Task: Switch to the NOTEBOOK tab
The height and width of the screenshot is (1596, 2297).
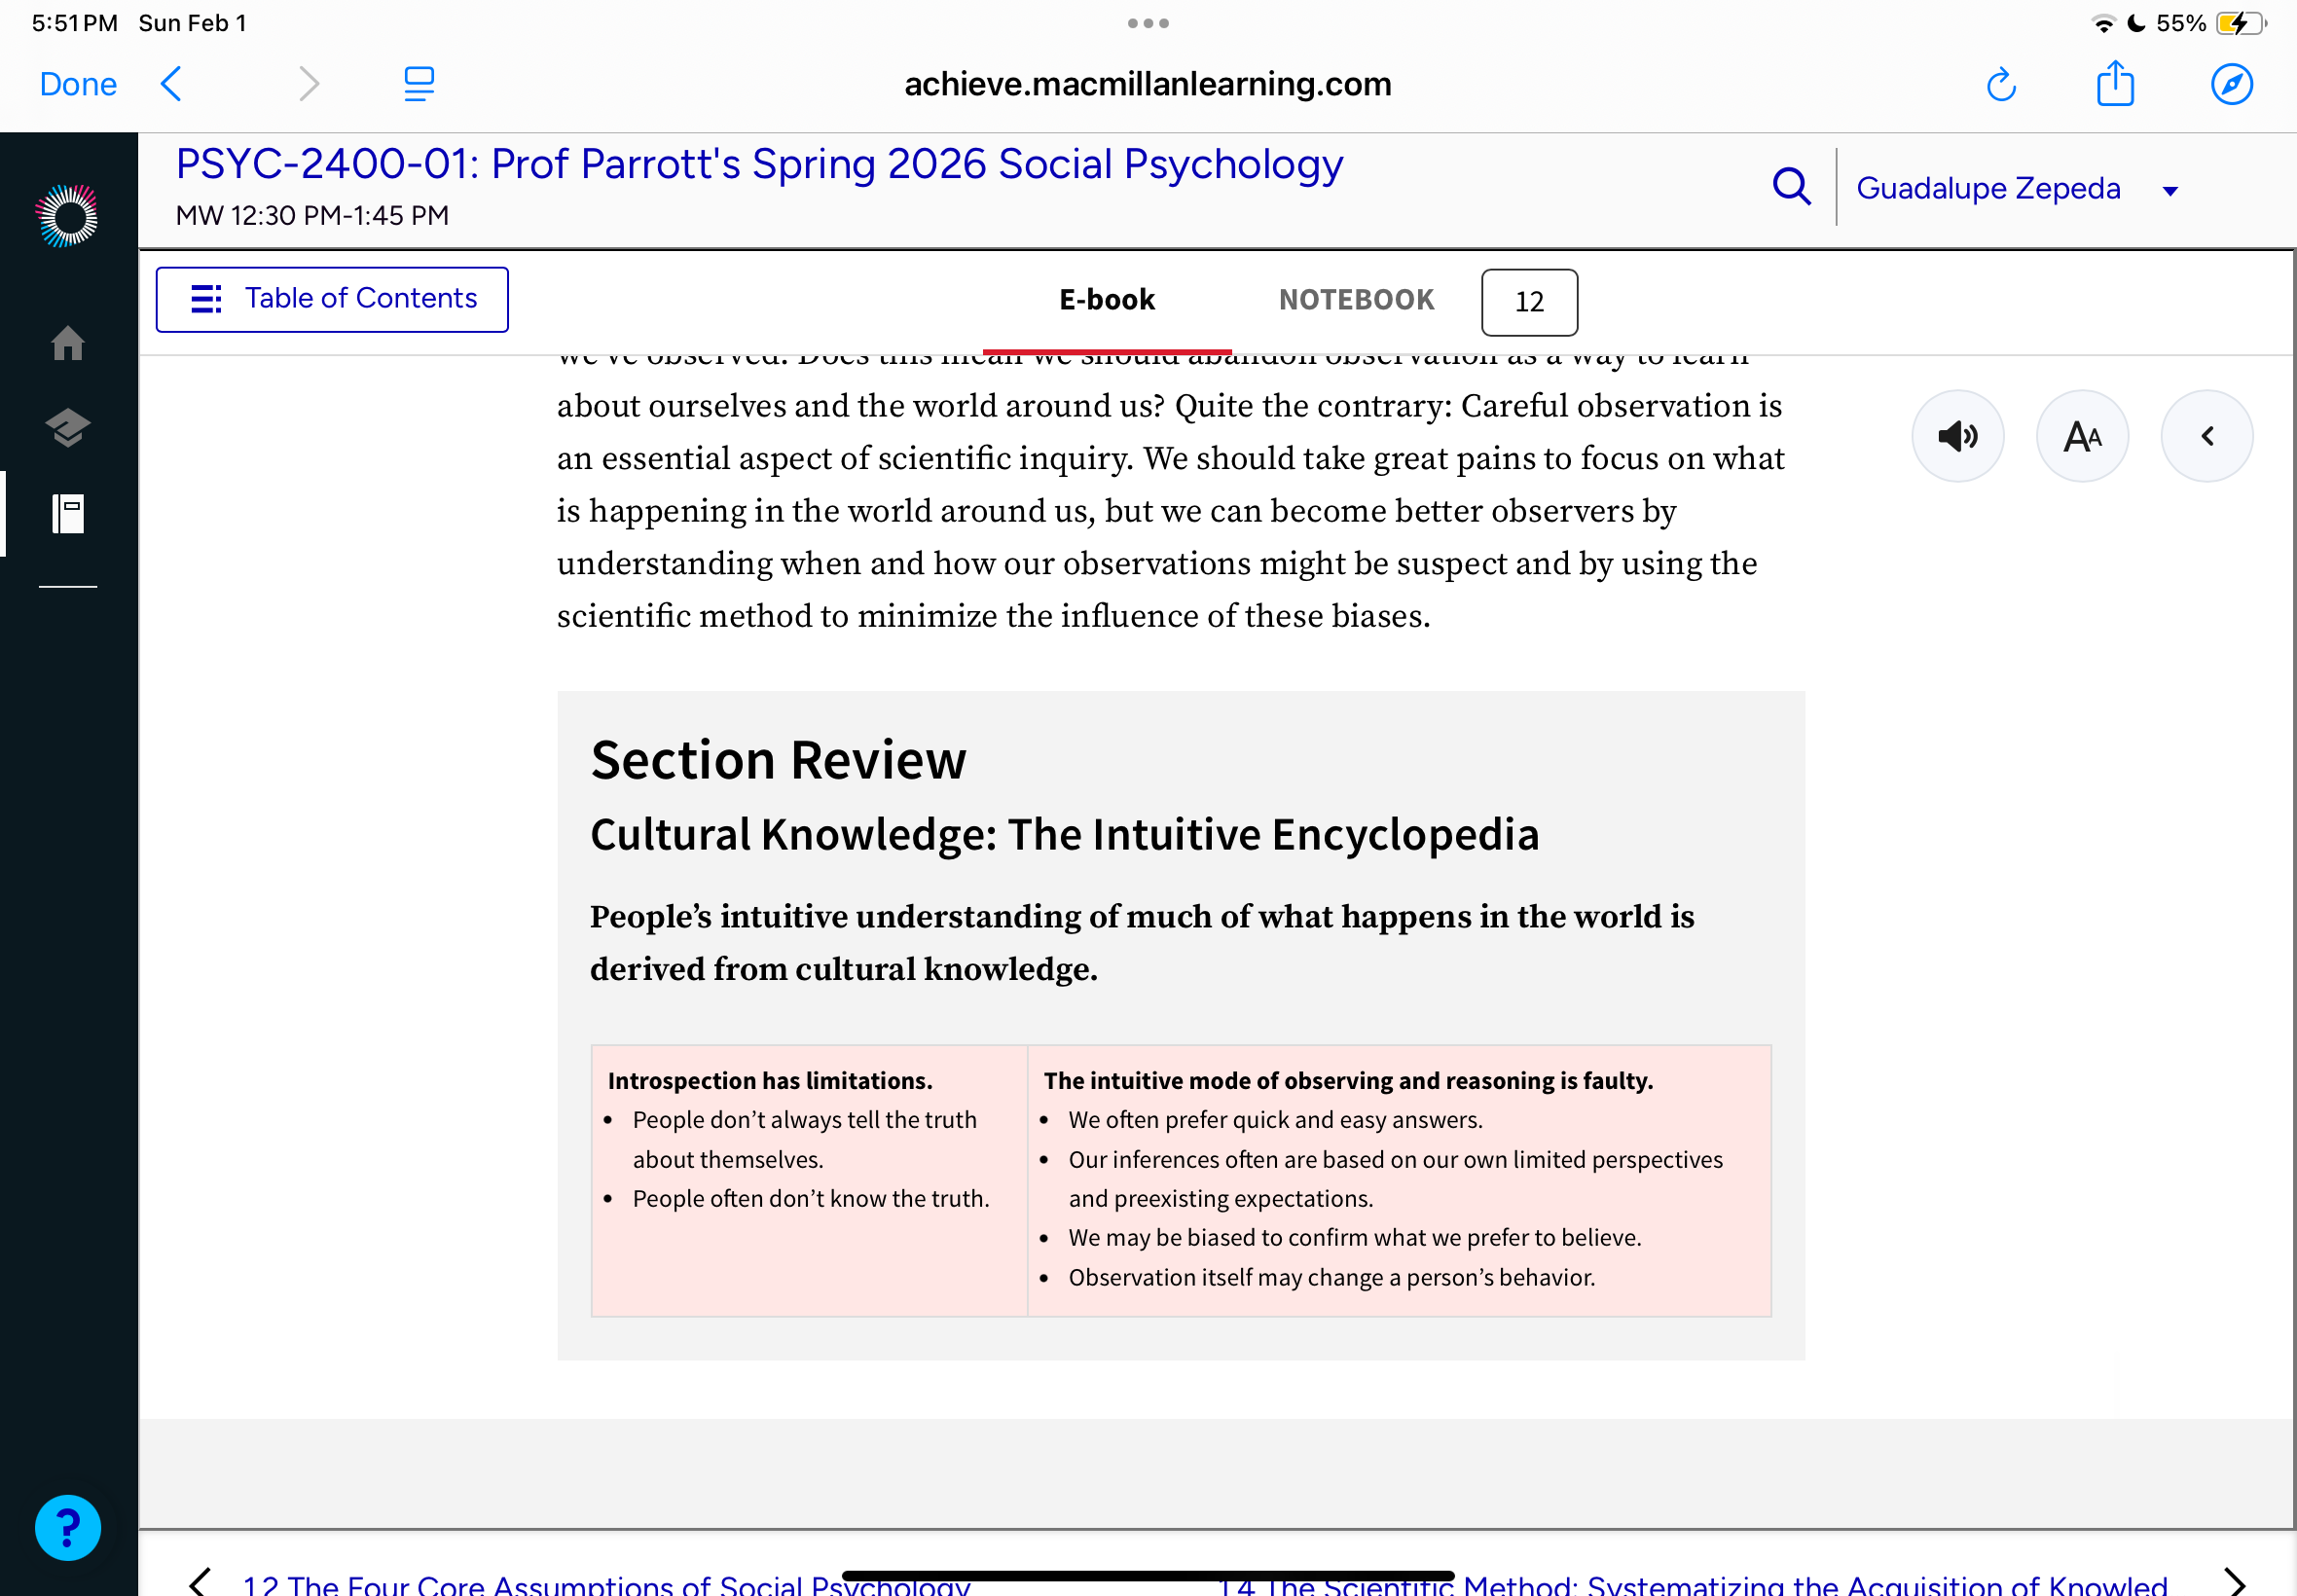Action: point(1356,300)
